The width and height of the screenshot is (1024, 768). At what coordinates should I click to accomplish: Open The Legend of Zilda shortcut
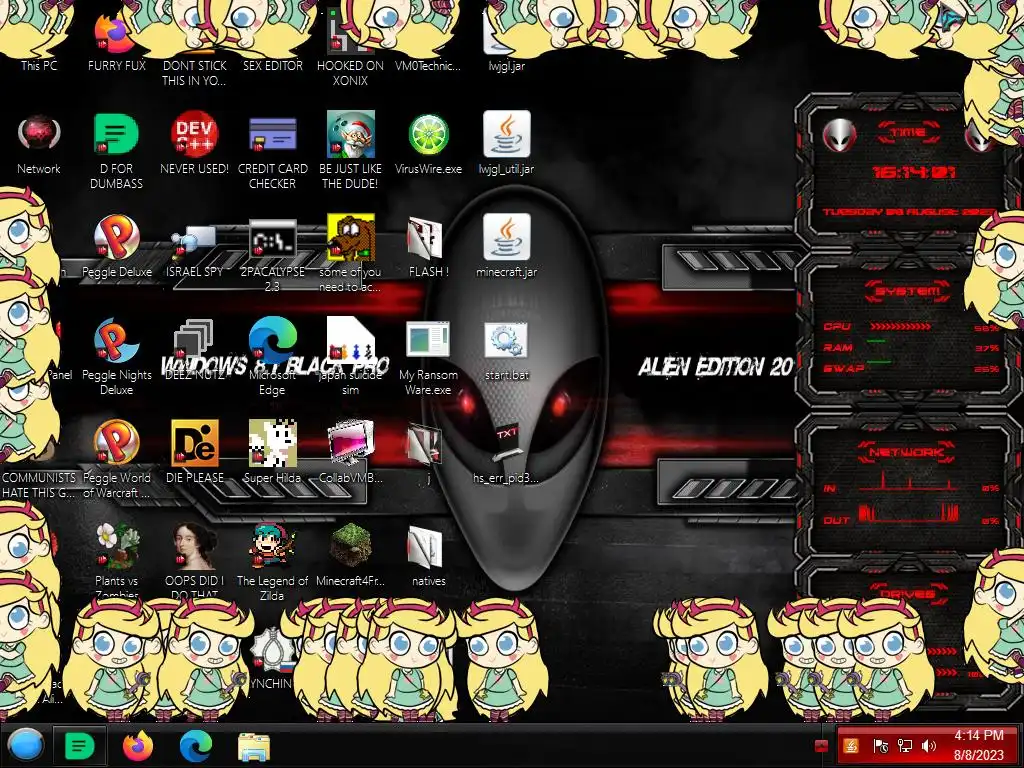(x=272, y=562)
